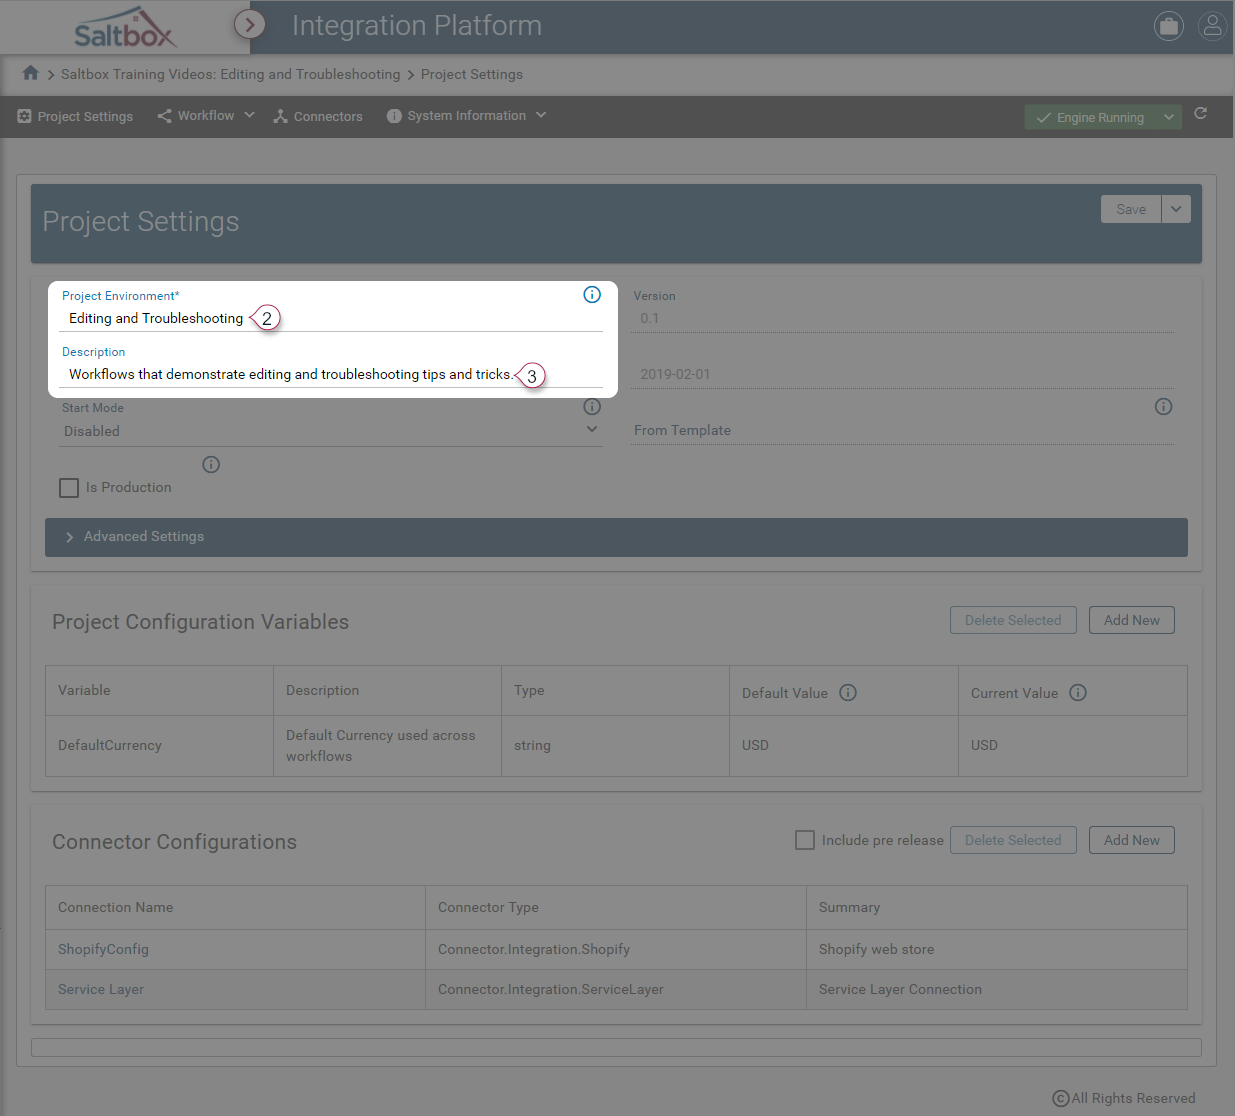Click Project Settings breadcrumb link
Viewport: 1235px width, 1116px height.
click(472, 74)
